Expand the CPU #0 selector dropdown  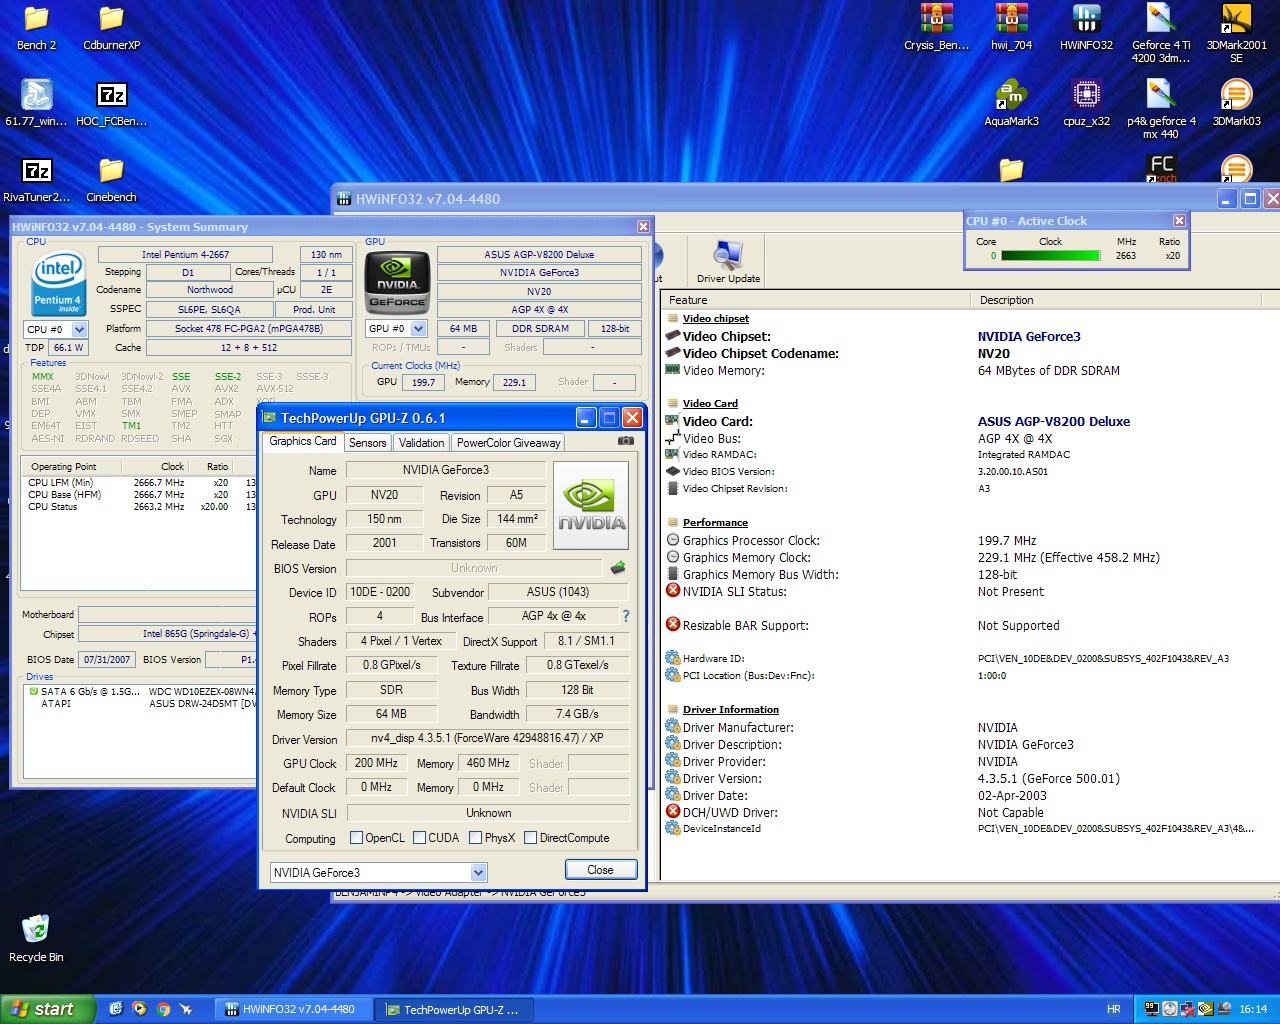pyautogui.click(x=79, y=329)
